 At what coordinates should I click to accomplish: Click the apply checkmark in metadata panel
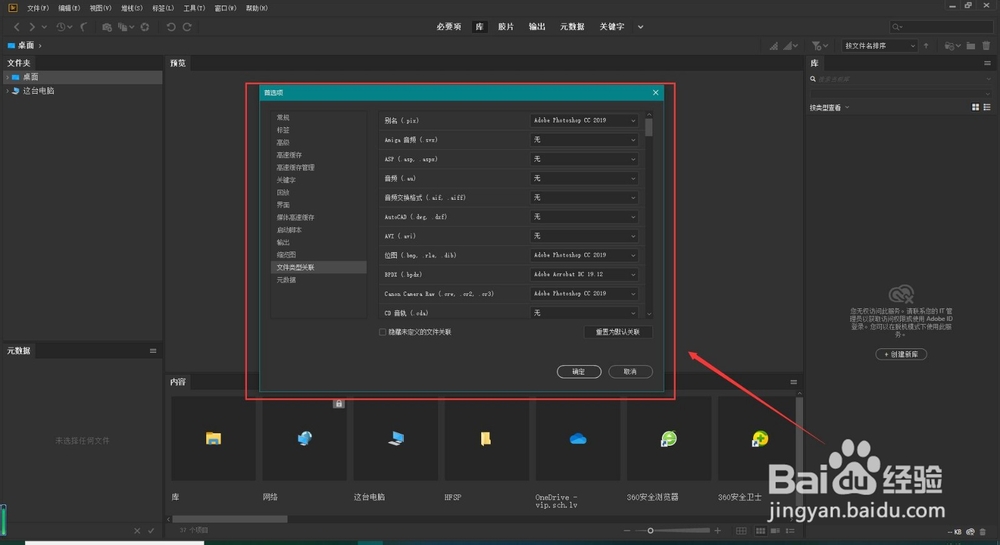[x=151, y=530]
